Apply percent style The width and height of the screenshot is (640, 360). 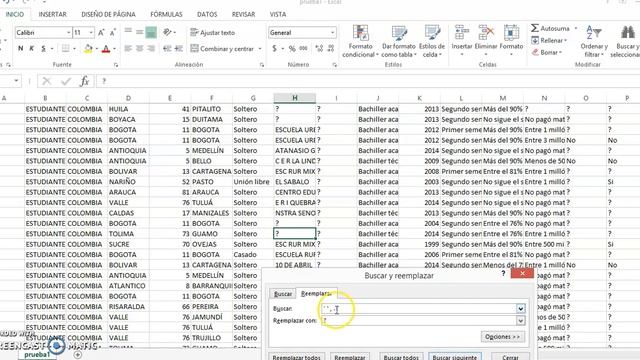click(x=292, y=49)
